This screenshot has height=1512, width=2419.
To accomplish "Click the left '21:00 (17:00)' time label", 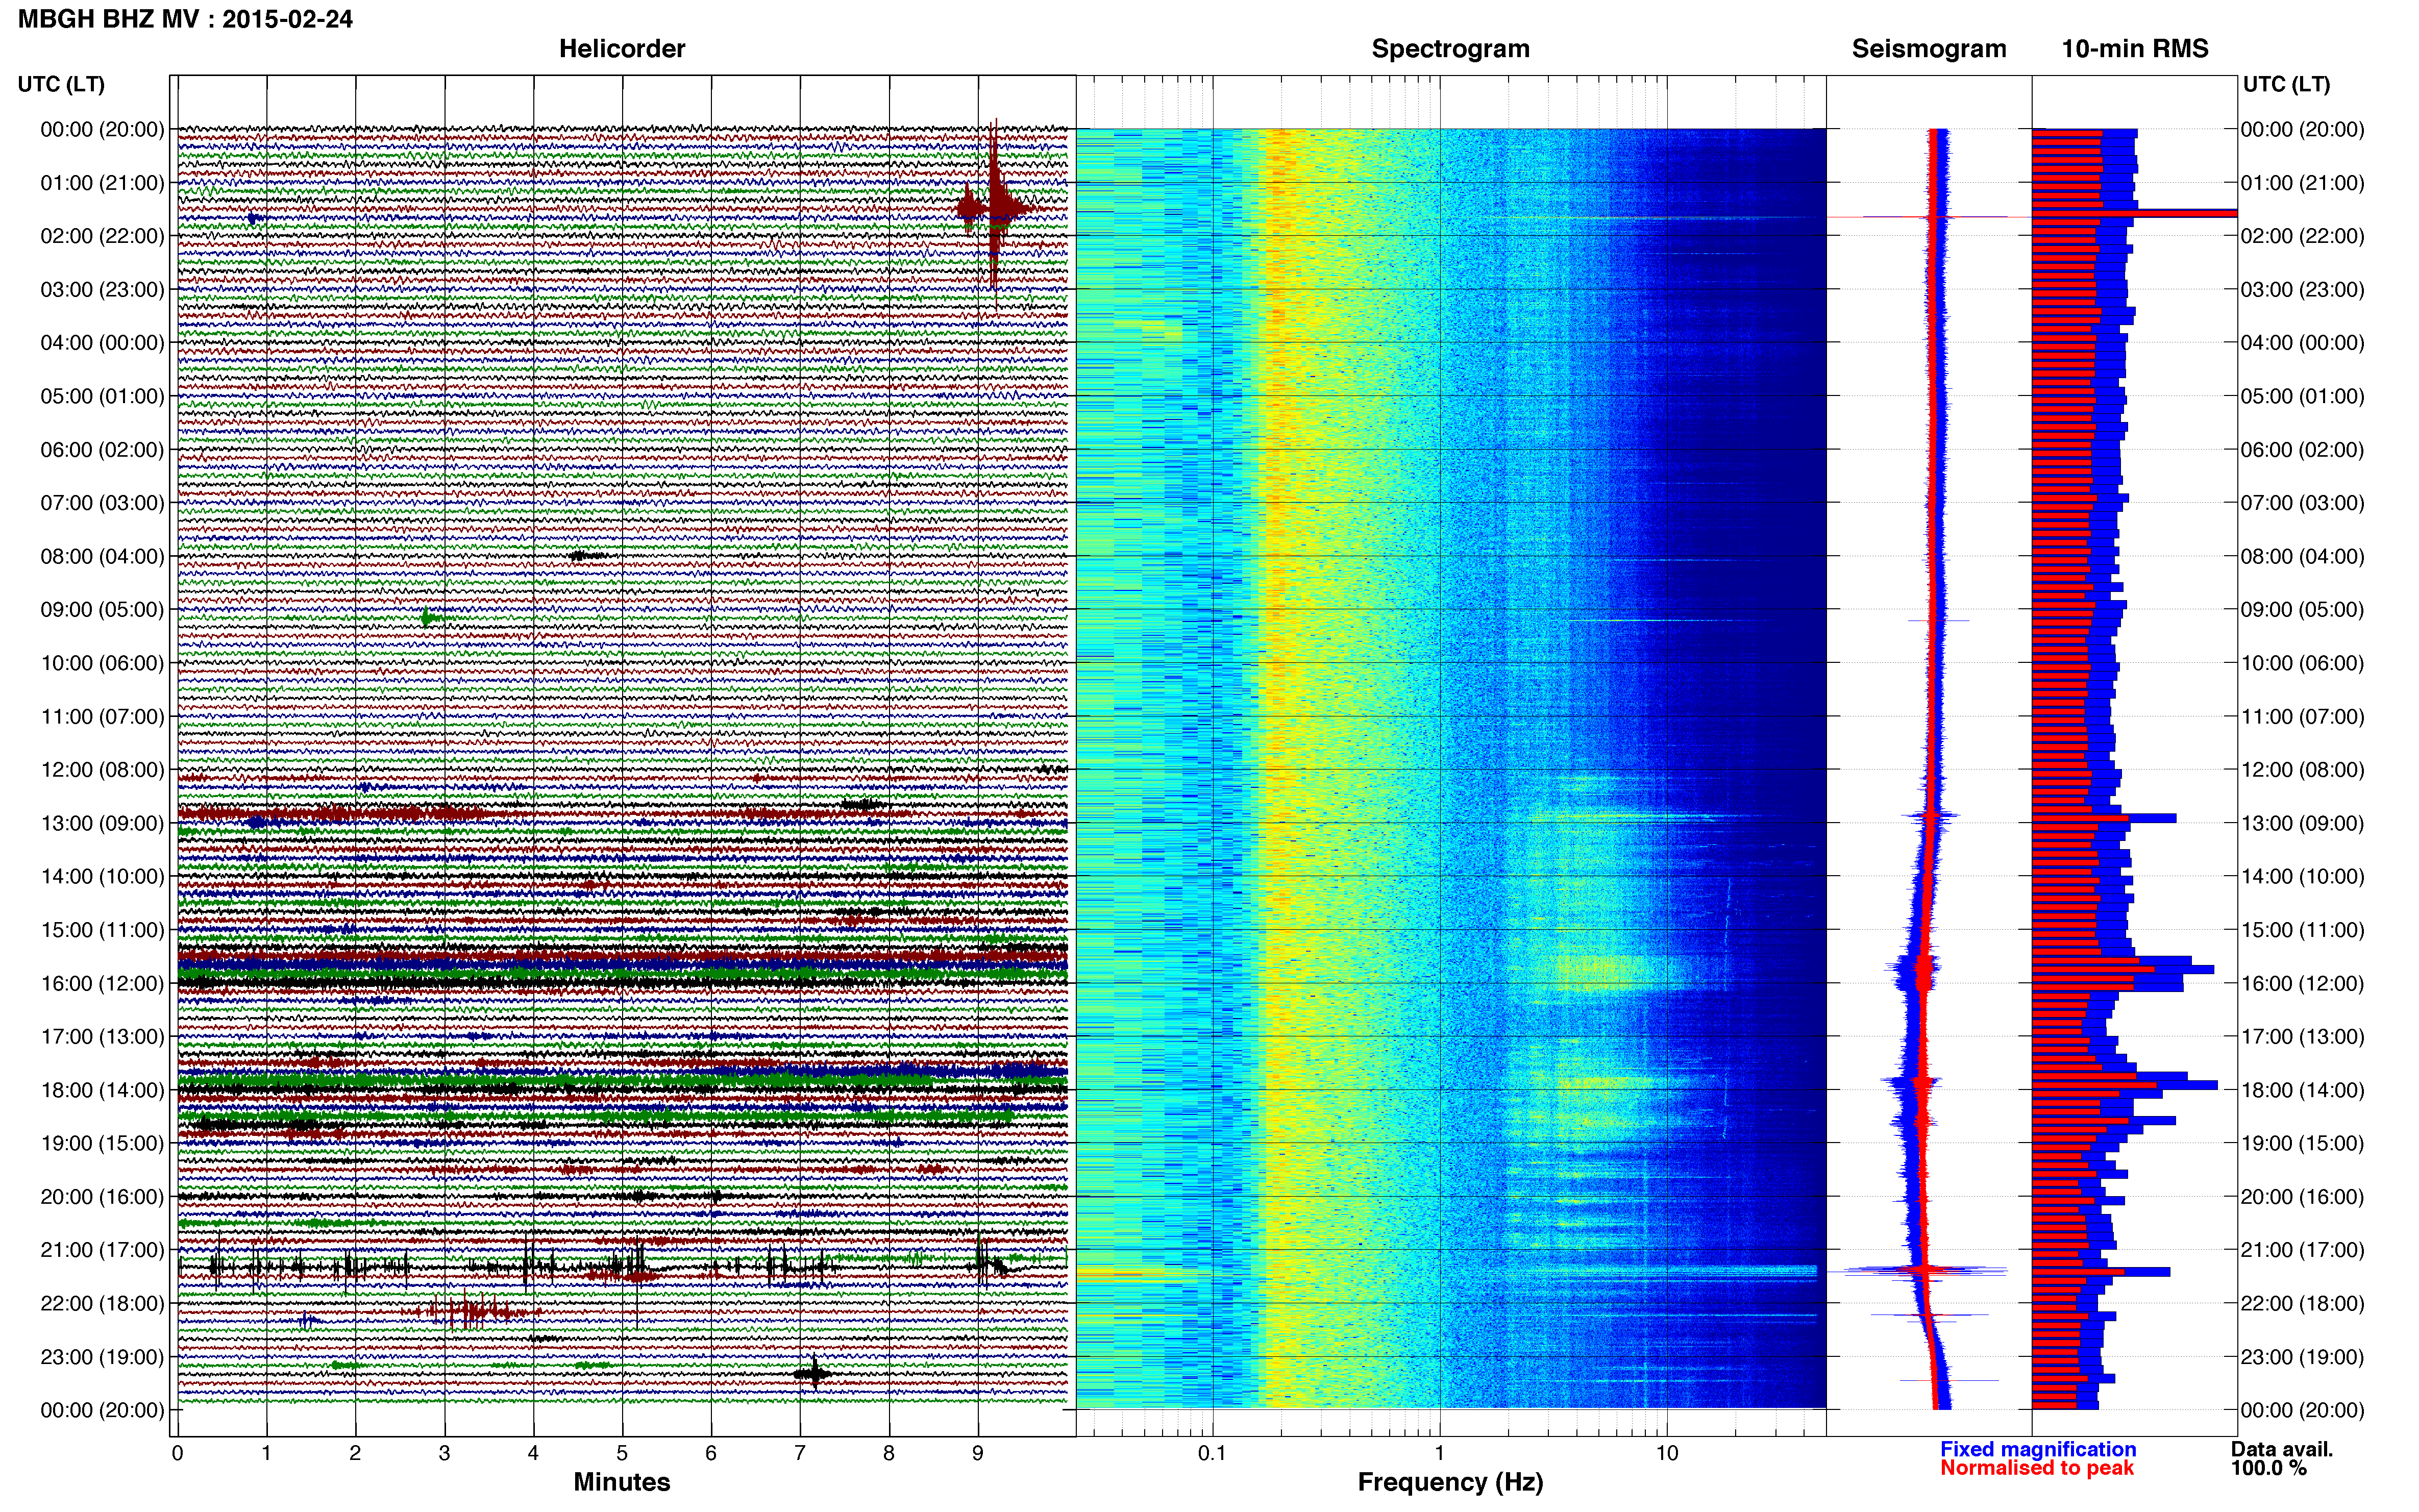I will (102, 1250).
